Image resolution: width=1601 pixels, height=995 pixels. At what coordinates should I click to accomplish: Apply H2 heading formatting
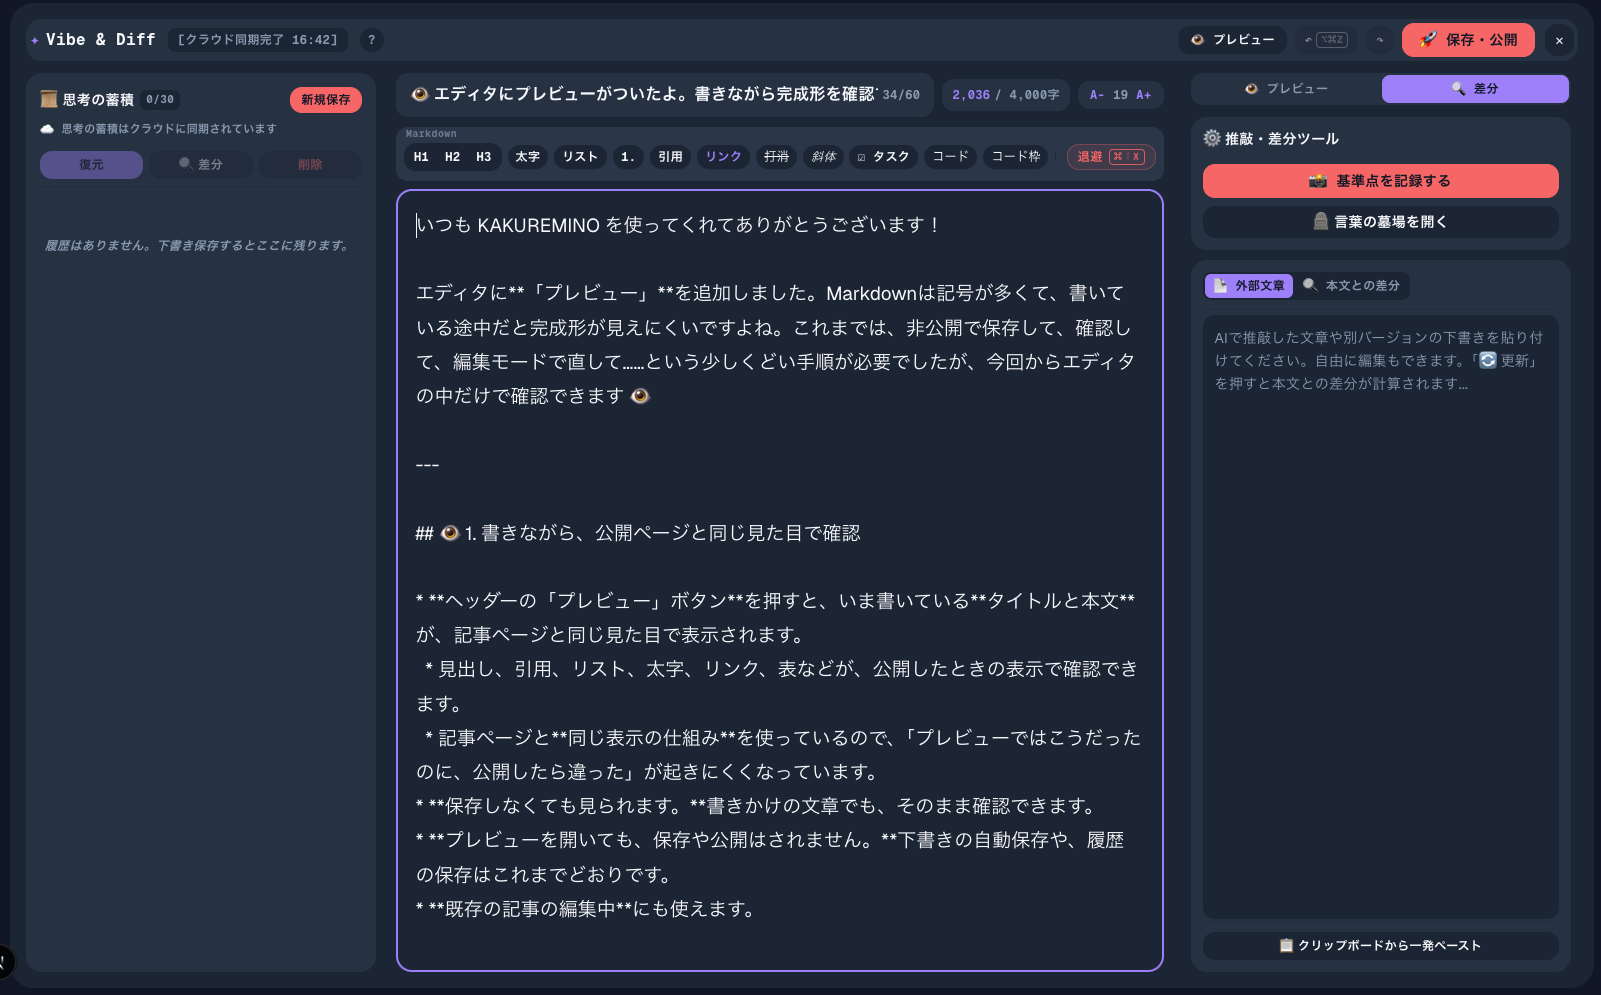(x=452, y=157)
